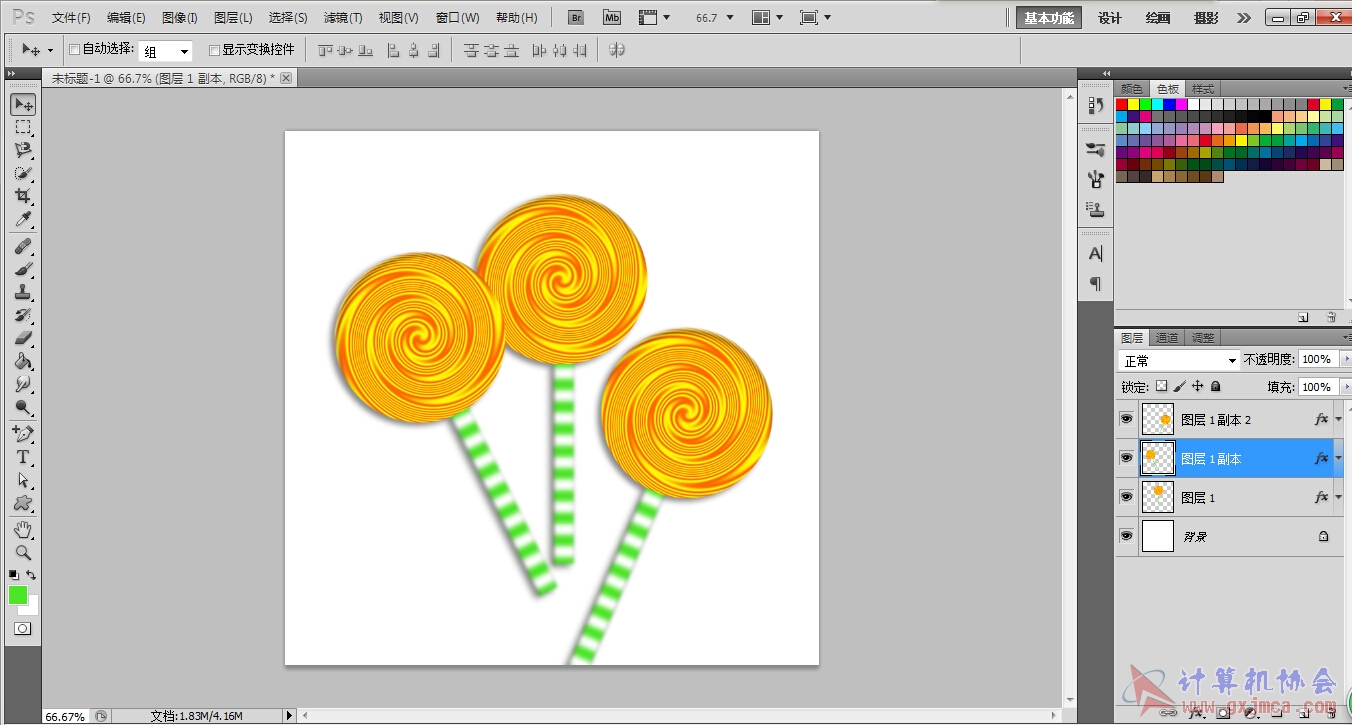Image resolution: width=1352 pixels, height=725 pixels.
Task: Select the Rectangular Marquee tool
Action: click(23, 128)
